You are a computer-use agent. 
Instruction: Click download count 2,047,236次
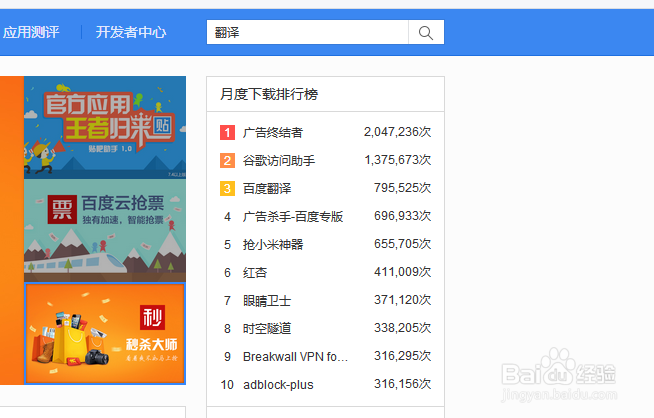point(397,132)
